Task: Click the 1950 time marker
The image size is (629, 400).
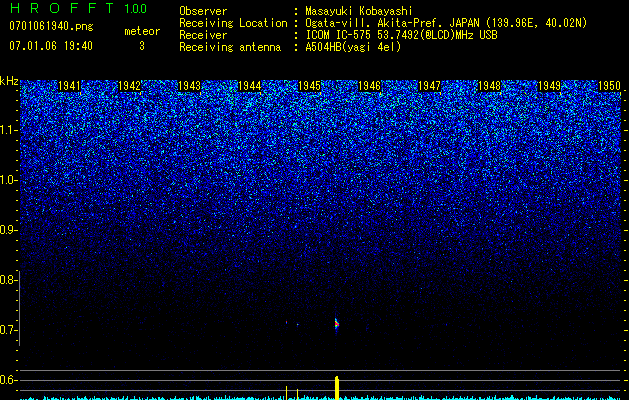Action: click(x=609, y=86)
